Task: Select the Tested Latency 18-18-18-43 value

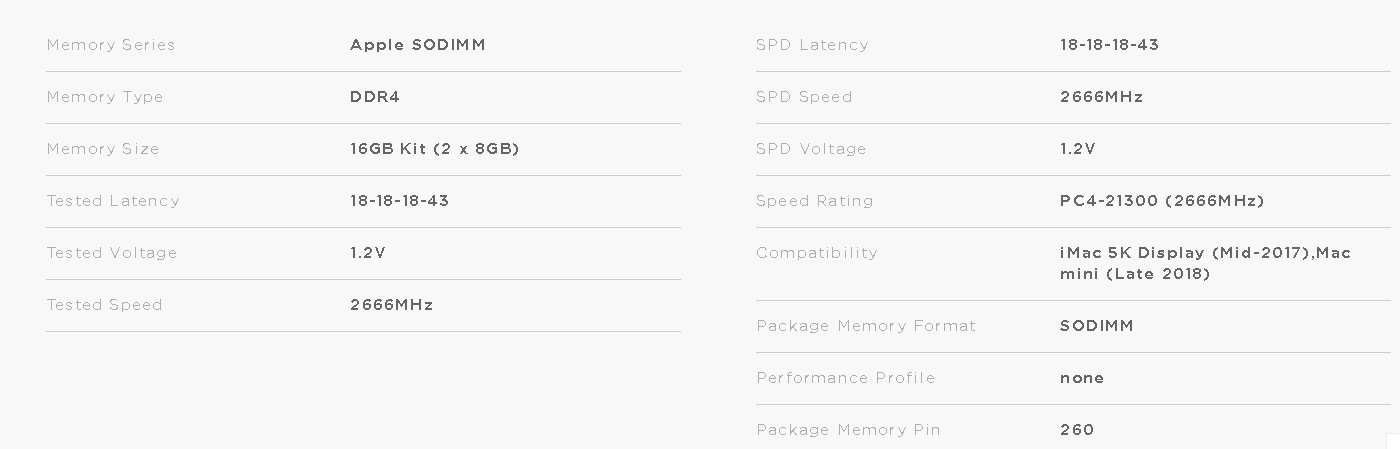Action: [x=399, y=201]
